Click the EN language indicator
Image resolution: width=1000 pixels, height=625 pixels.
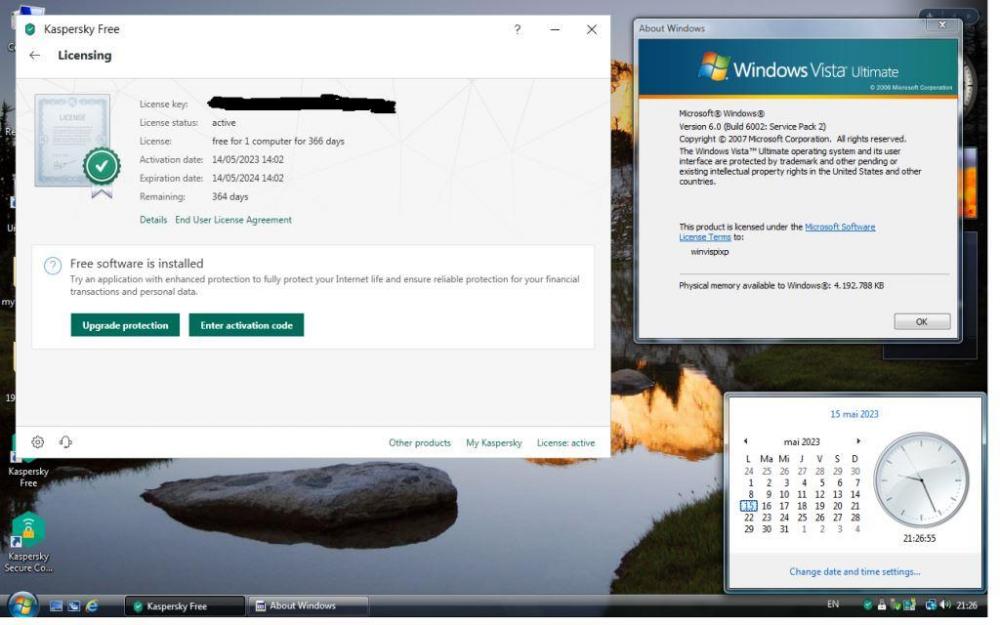point(833,604)
